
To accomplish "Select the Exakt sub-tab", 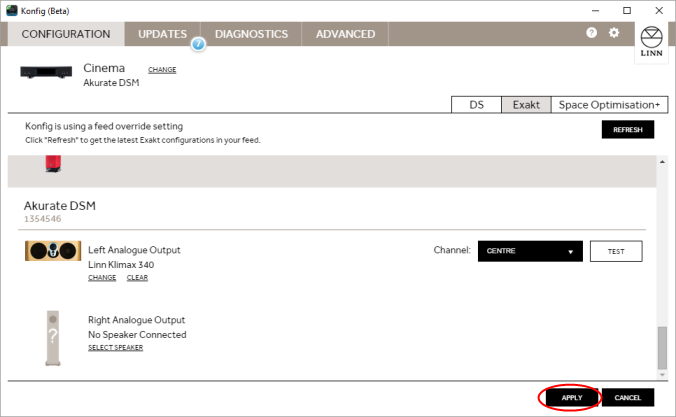I will click(526, 105).
